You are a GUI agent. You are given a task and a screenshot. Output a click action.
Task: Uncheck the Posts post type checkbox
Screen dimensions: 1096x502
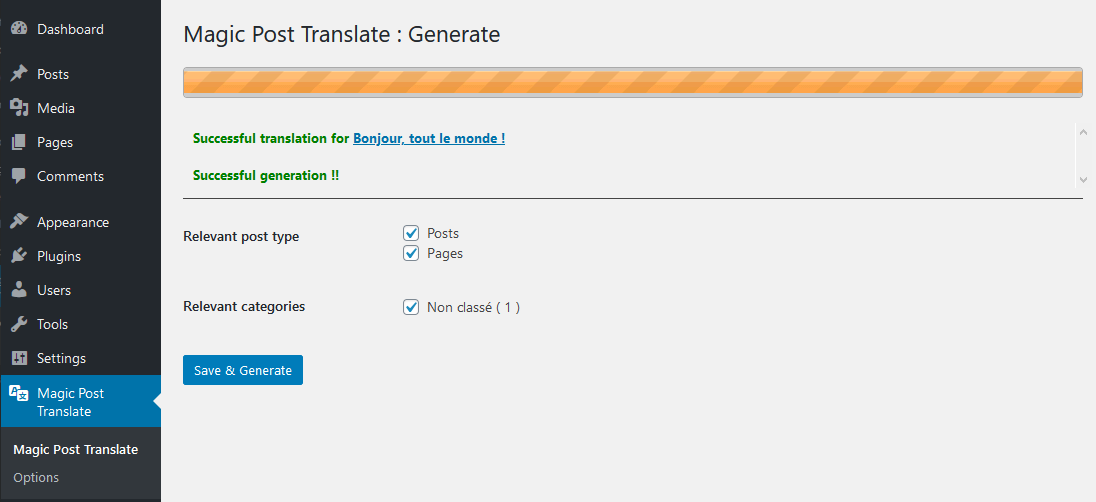pos(411,233)
